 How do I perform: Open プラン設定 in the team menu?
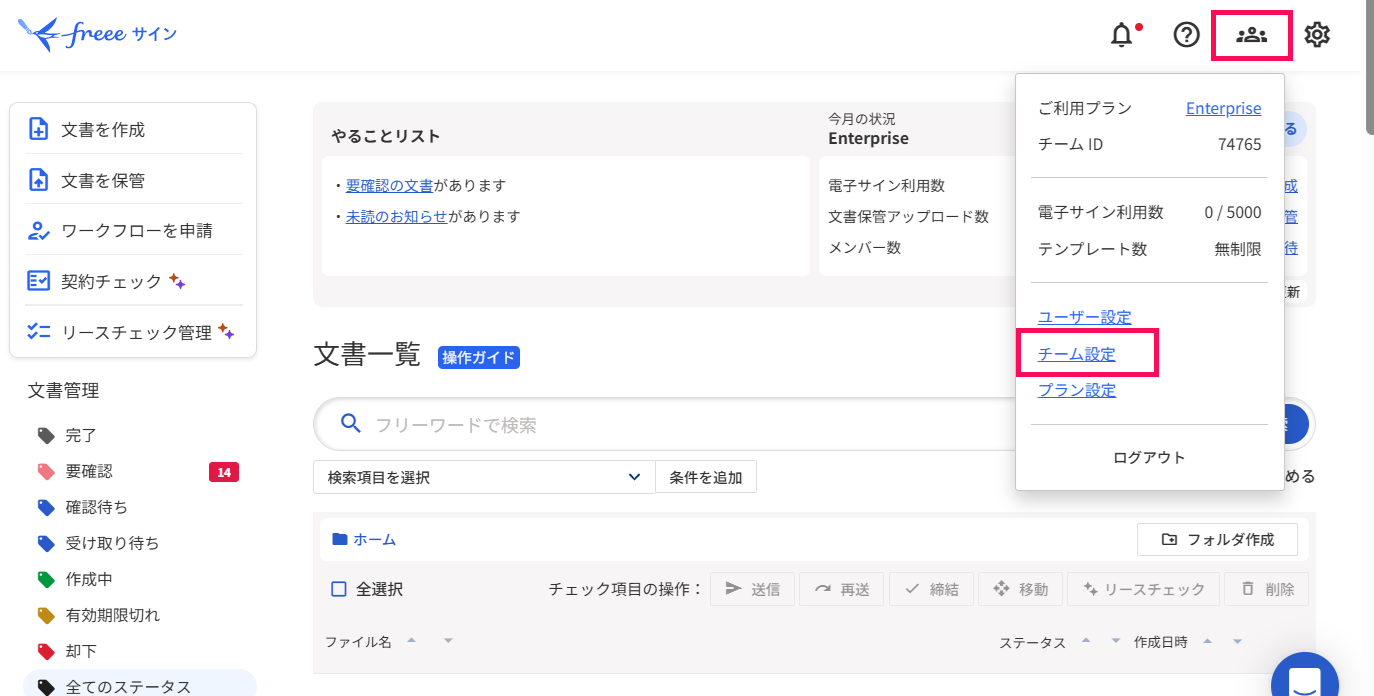1077,390
